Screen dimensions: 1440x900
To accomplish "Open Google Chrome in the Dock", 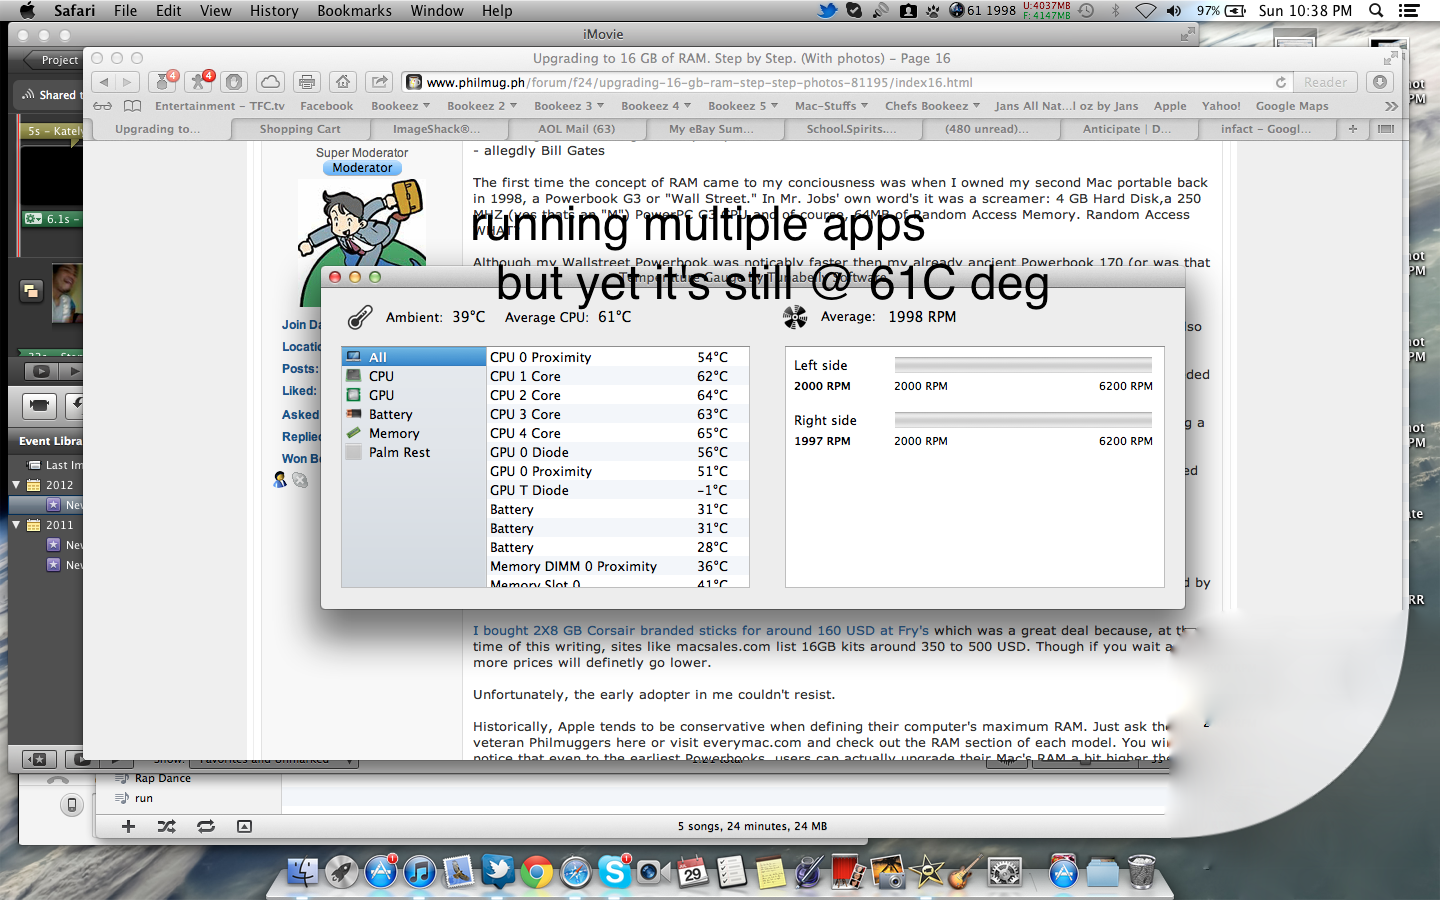I will click(536, 873).
